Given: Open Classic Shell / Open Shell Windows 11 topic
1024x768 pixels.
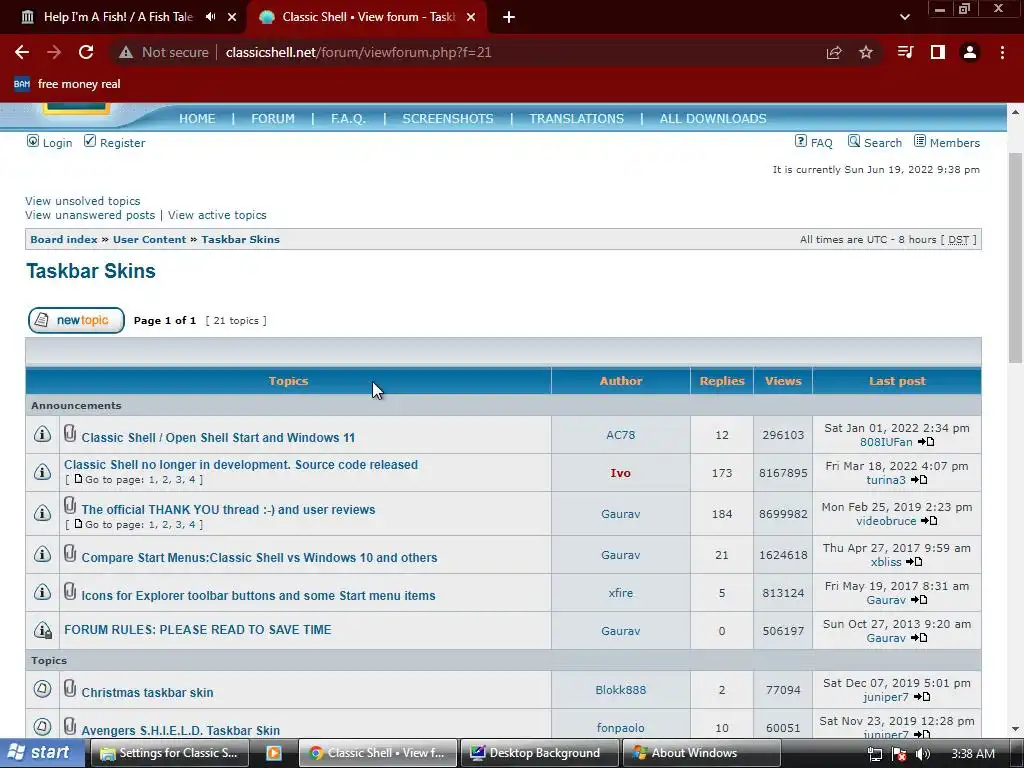Looking at the screenshot, I should click(x=218, y=438).
